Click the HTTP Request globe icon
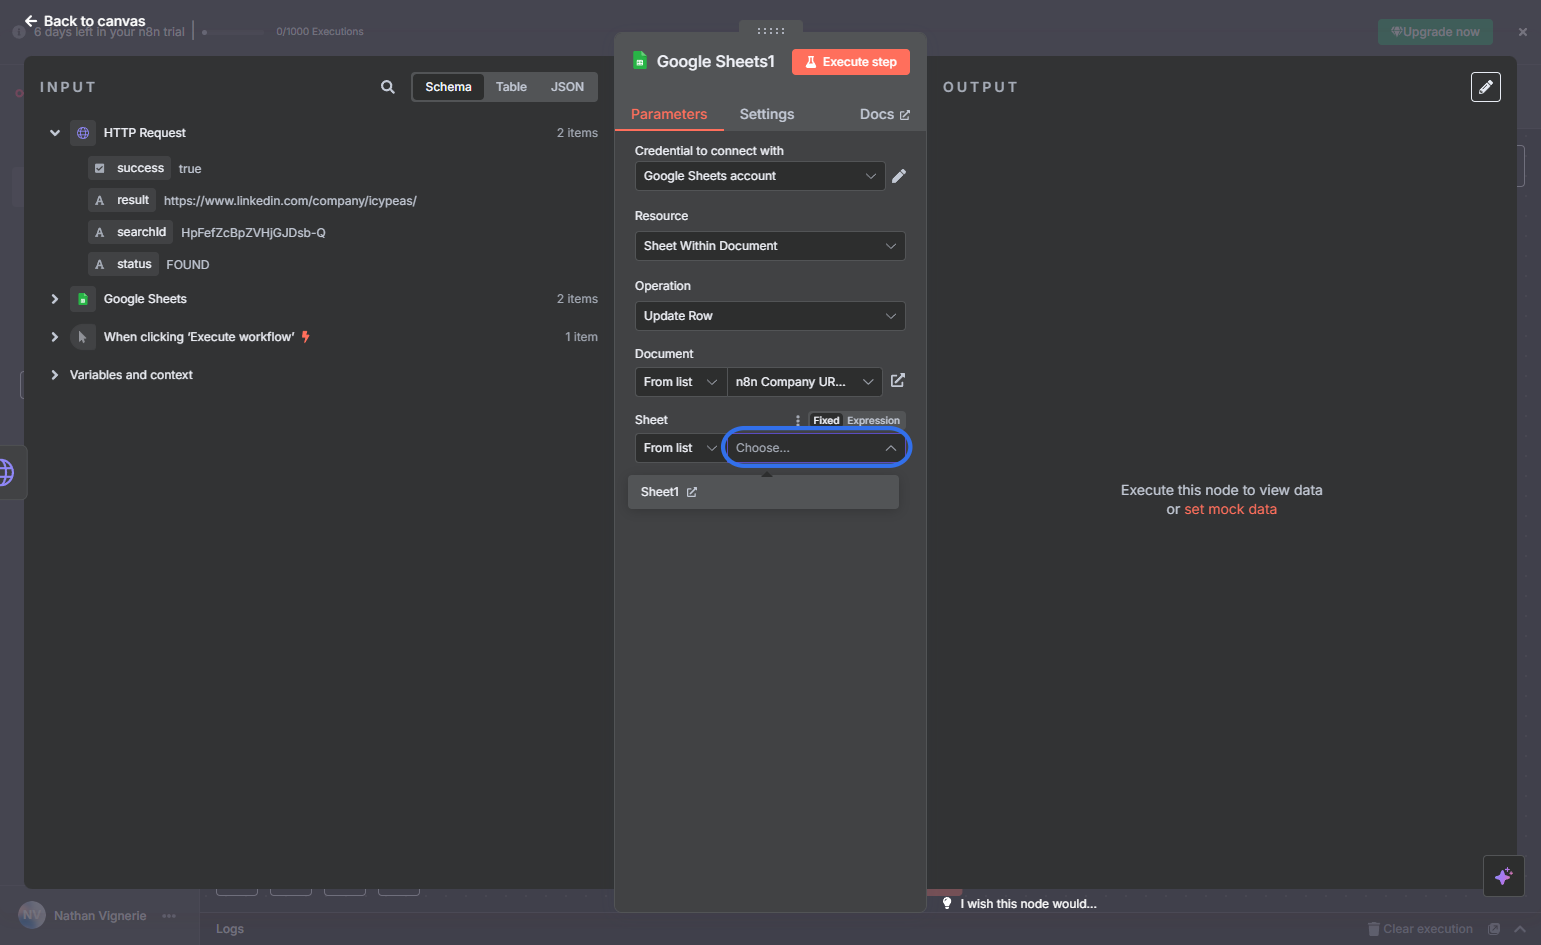Image resolution: width=1541 pixels, height=945 pixels. click(83, 133)
